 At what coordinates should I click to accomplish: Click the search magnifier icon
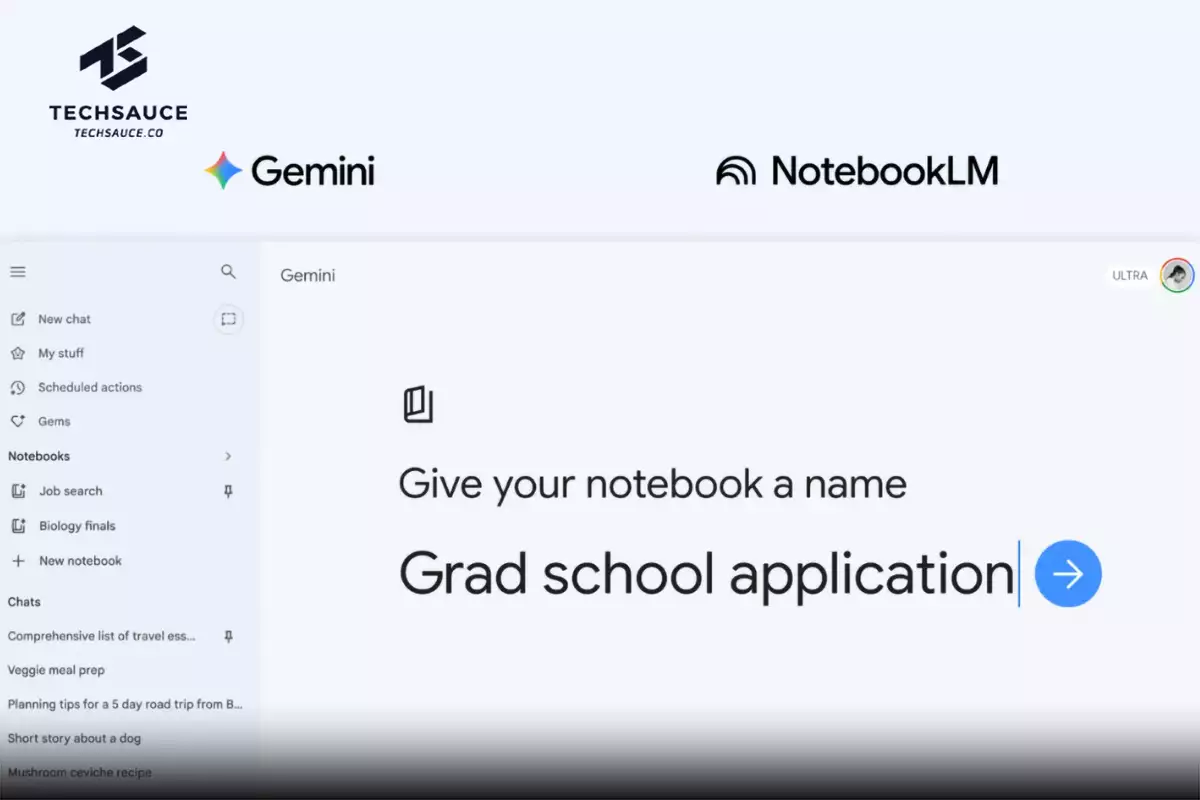pos(228,272)
